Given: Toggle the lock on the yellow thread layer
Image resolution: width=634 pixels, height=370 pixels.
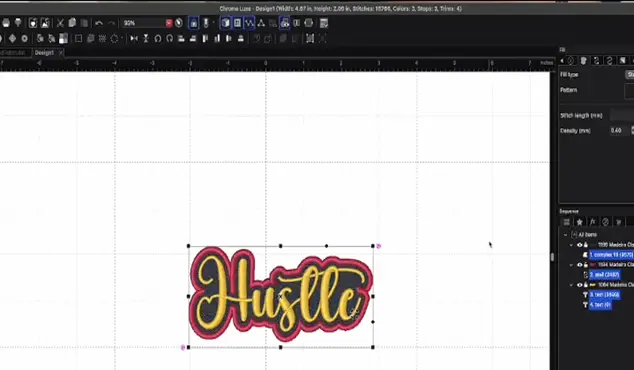Looking at the screenshot, I should 585,285.
